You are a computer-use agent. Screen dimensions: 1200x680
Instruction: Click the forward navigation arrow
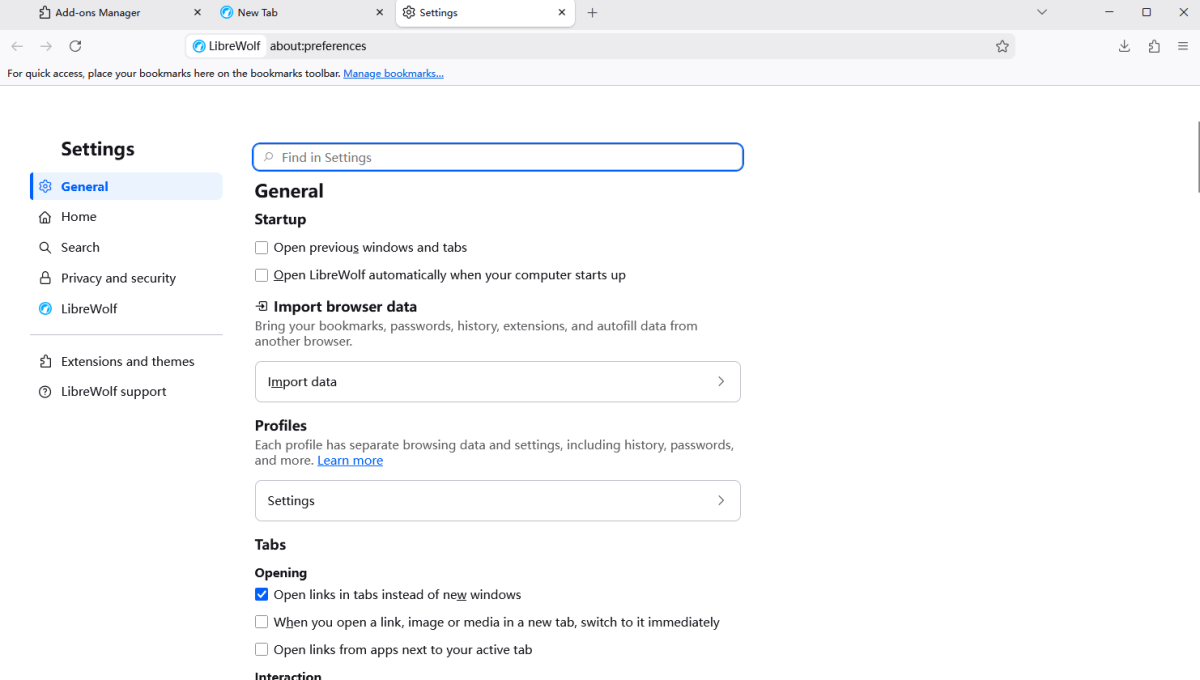(x=46, y=46)
